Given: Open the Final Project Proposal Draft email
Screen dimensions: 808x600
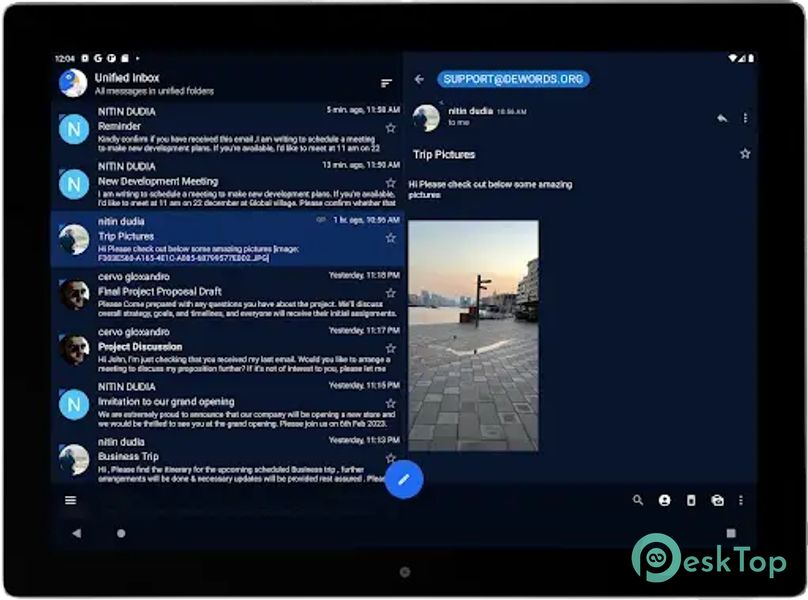Looking at the screenshot, I should pyautogui.click(x=228, y=294).
